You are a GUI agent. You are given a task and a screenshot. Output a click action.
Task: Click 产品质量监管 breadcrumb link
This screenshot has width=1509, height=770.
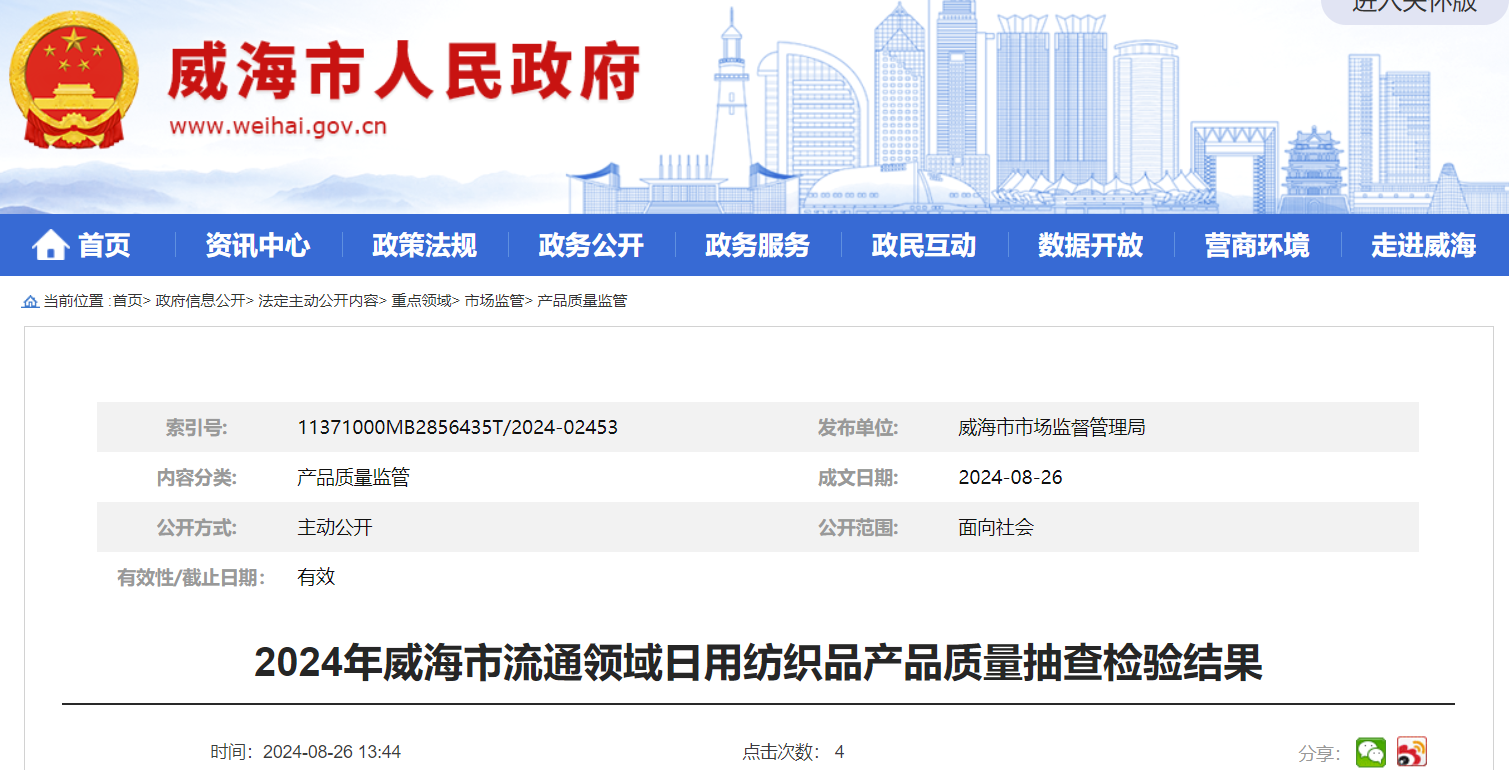pos(582,301)
